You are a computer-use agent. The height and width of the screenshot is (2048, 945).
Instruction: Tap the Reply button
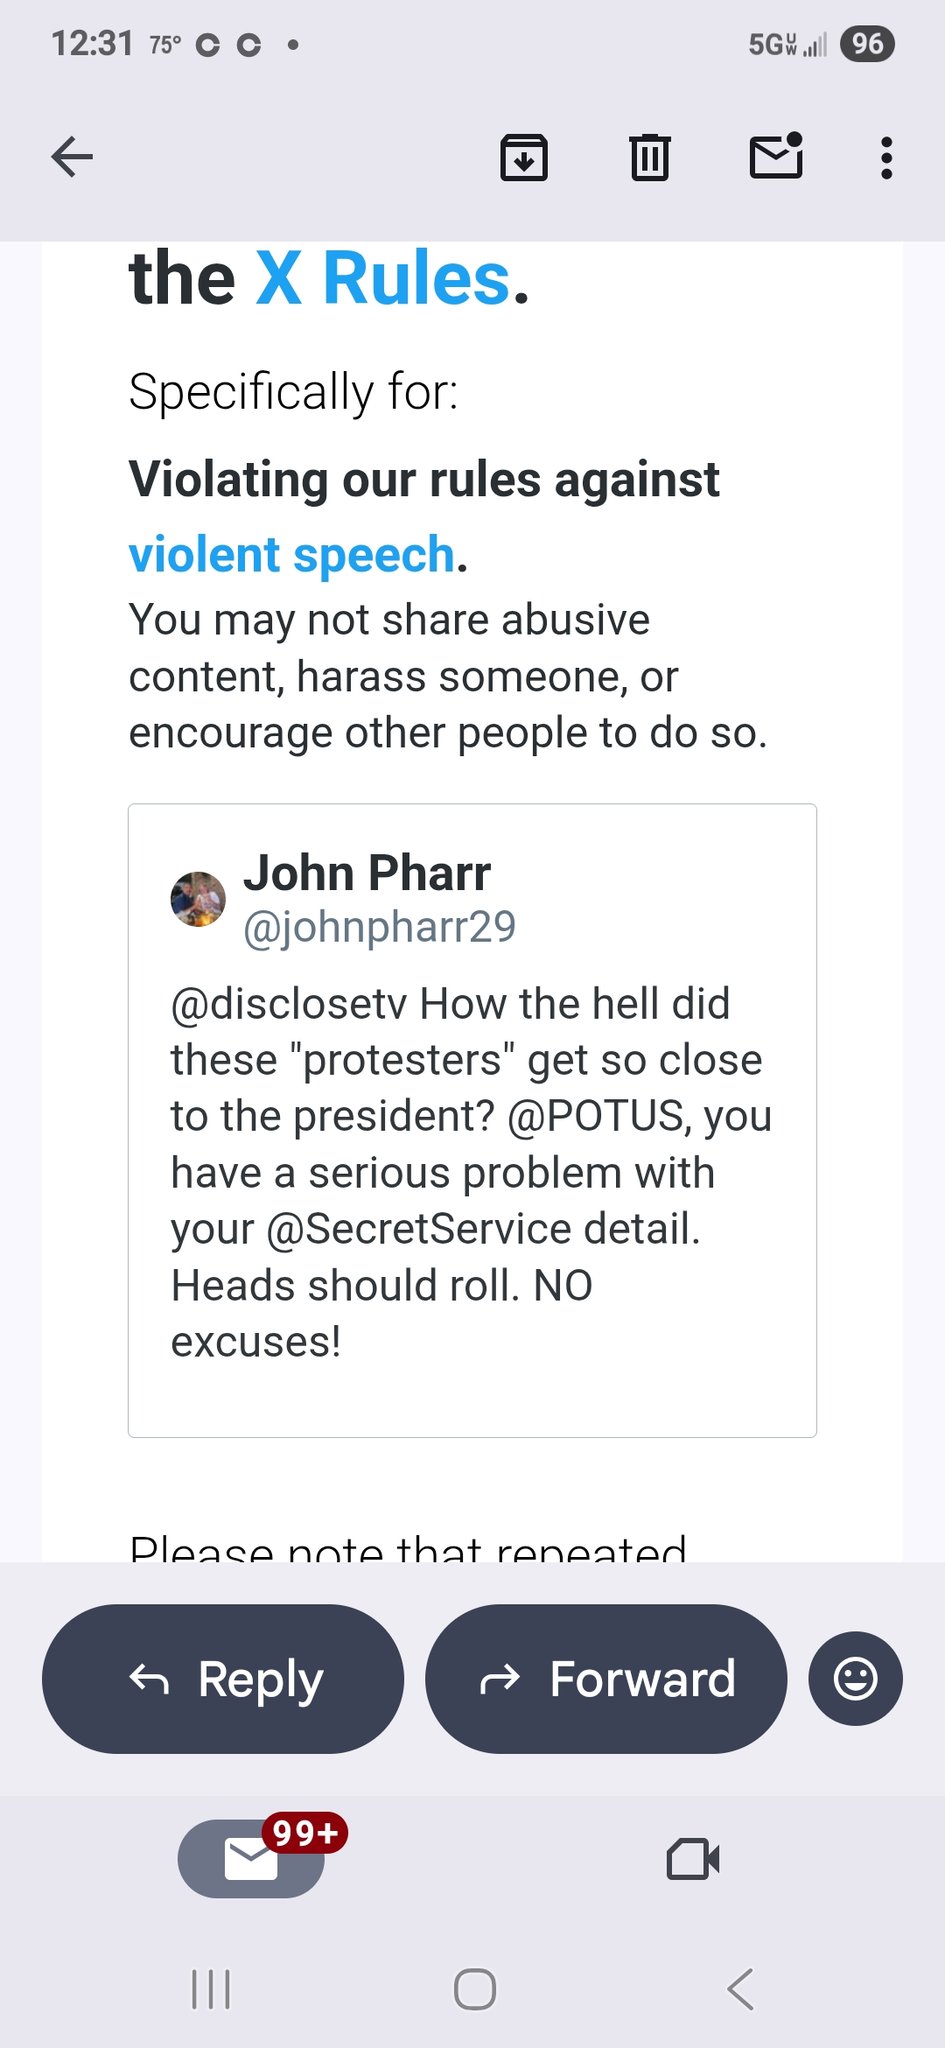tap(223, 1679)
